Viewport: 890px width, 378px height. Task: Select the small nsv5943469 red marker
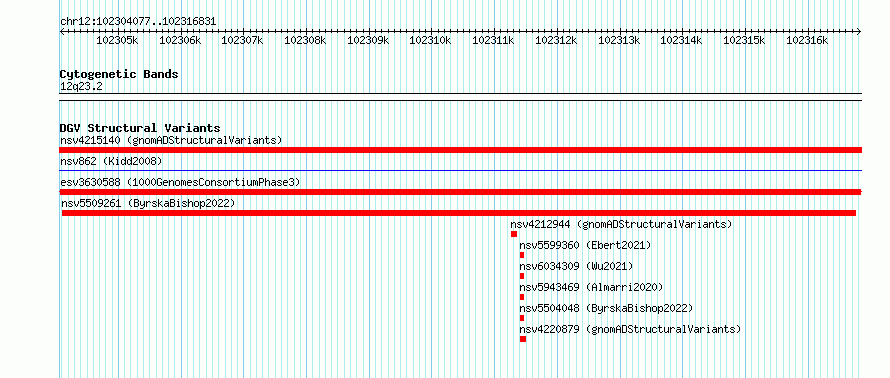pyautogui.click(x=522, y=297)
